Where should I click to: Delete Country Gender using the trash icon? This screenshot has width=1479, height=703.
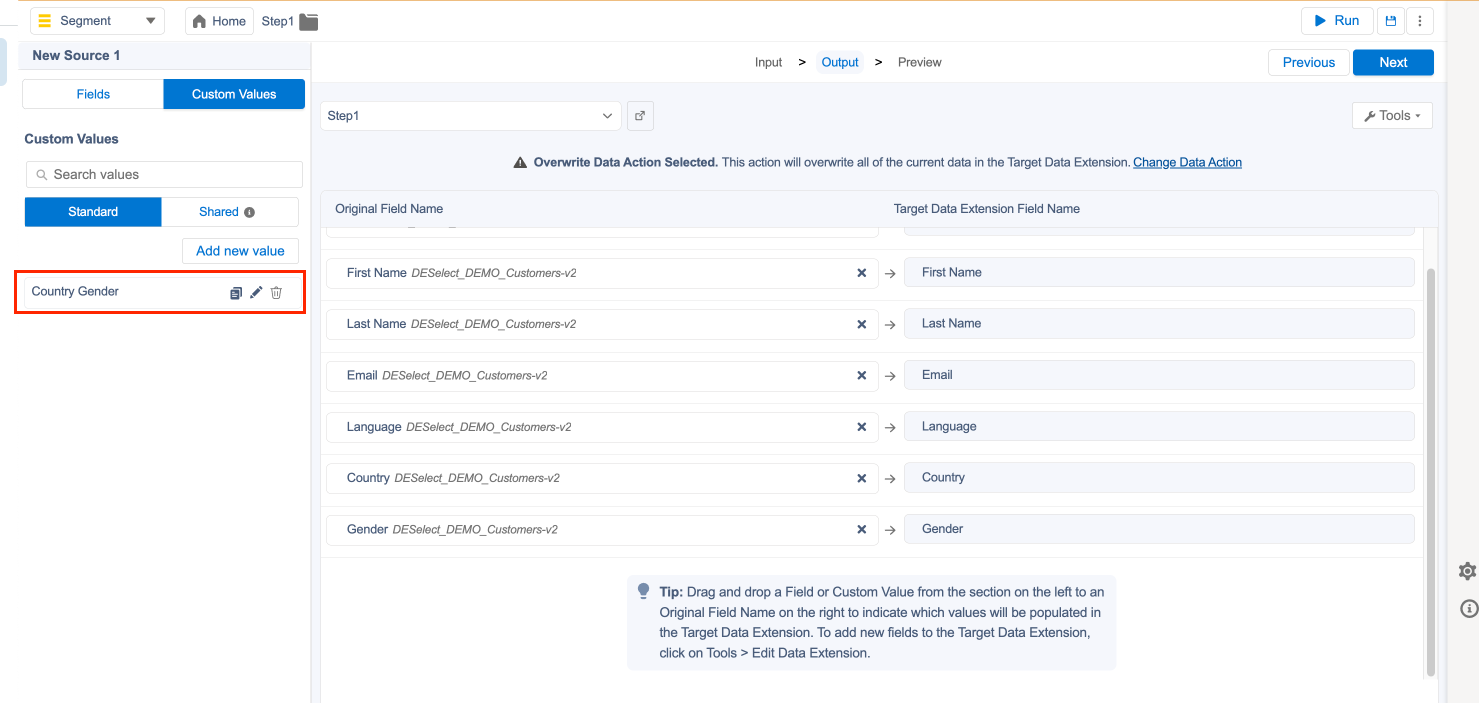(x=276, y=292)
